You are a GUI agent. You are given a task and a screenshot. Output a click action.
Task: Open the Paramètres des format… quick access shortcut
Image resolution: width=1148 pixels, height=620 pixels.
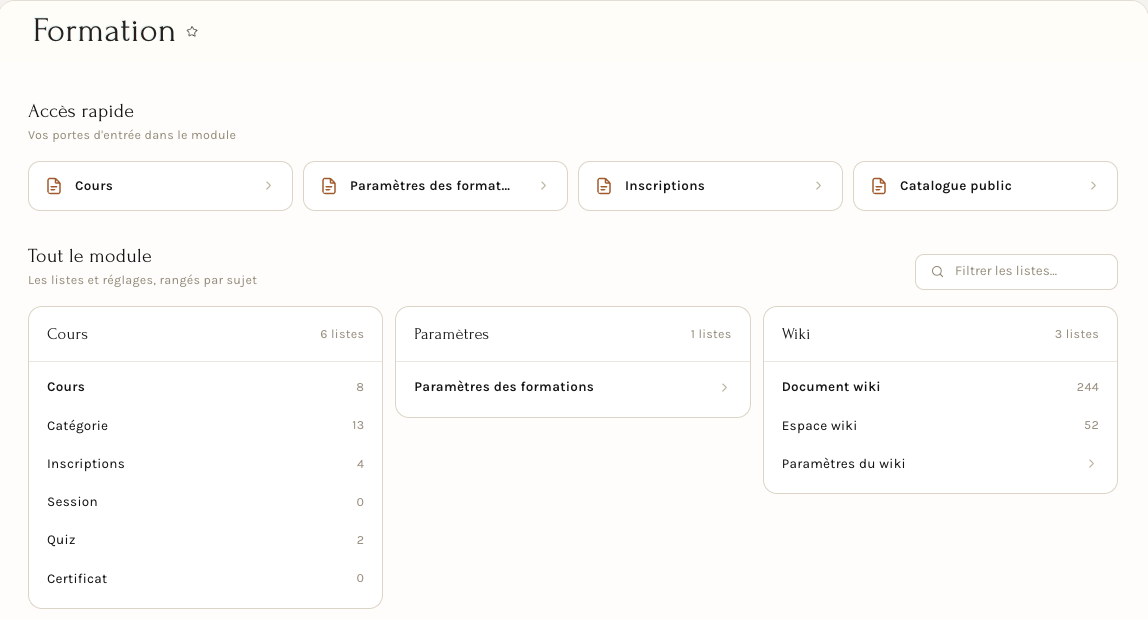[x=436, y=186]
